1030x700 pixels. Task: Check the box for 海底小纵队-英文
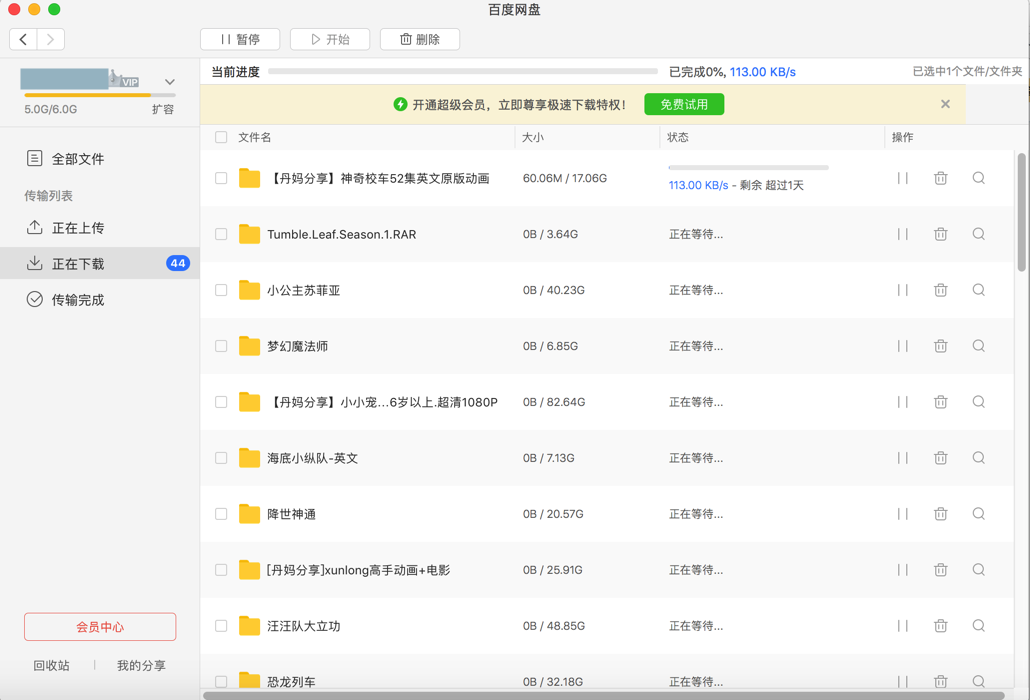(x=221, y=458)
